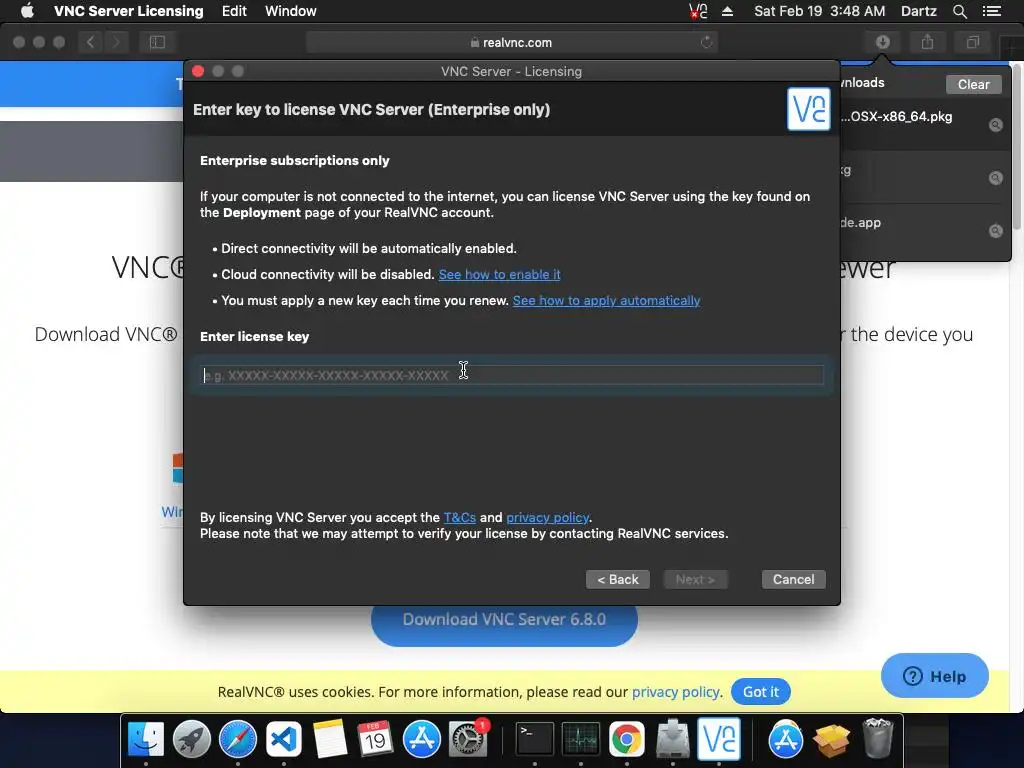Click the VNC logo in the dialog header

[x=808, y=109]
